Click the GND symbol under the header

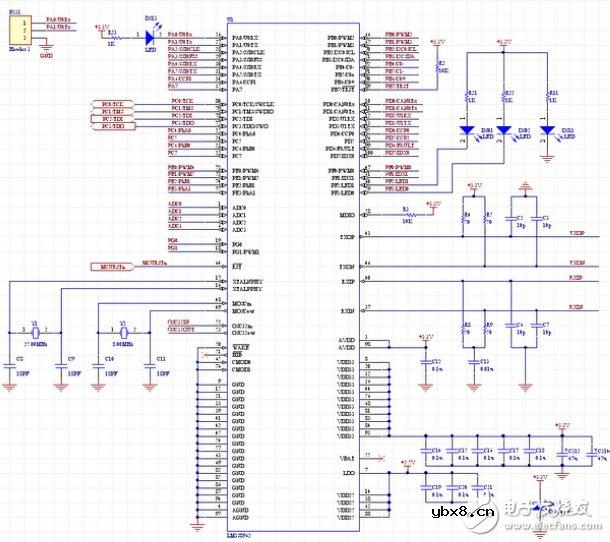pyautogui.click(x=45, y=49)
